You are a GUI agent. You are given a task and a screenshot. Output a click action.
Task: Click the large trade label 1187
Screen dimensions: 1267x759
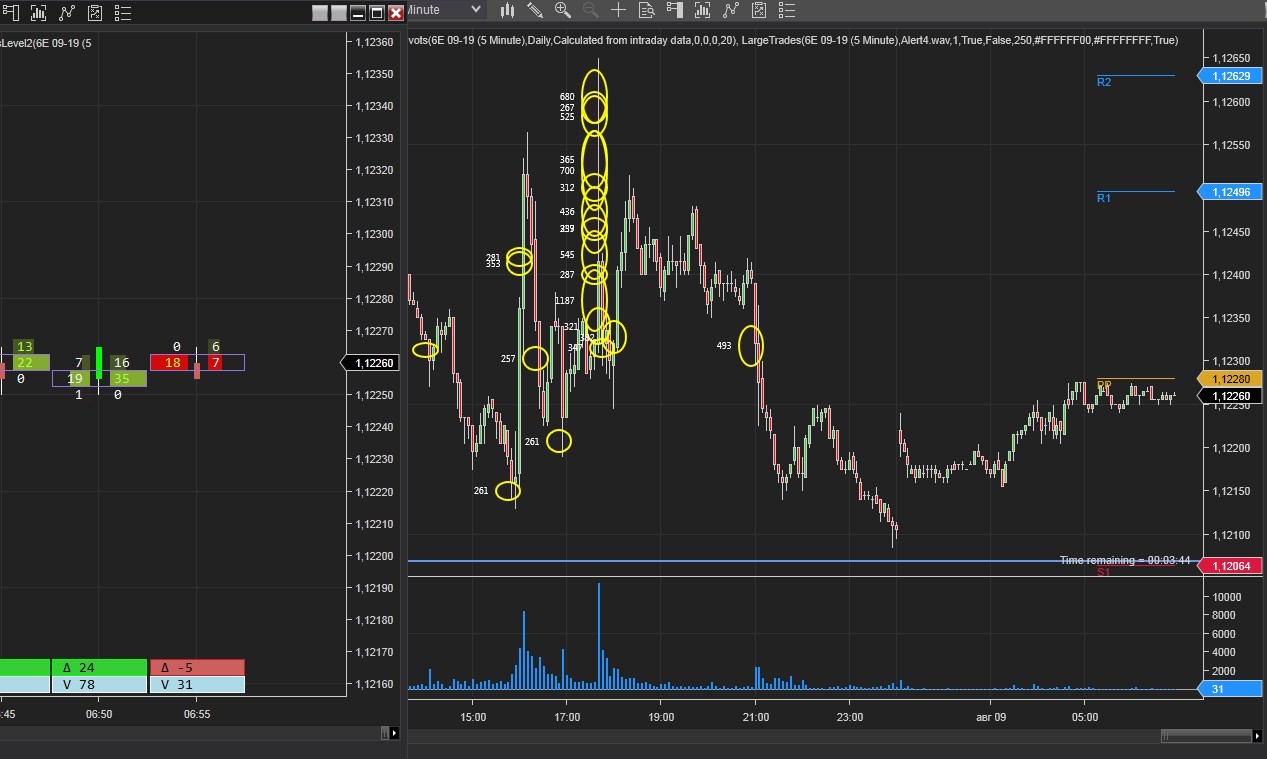point(565,301)
